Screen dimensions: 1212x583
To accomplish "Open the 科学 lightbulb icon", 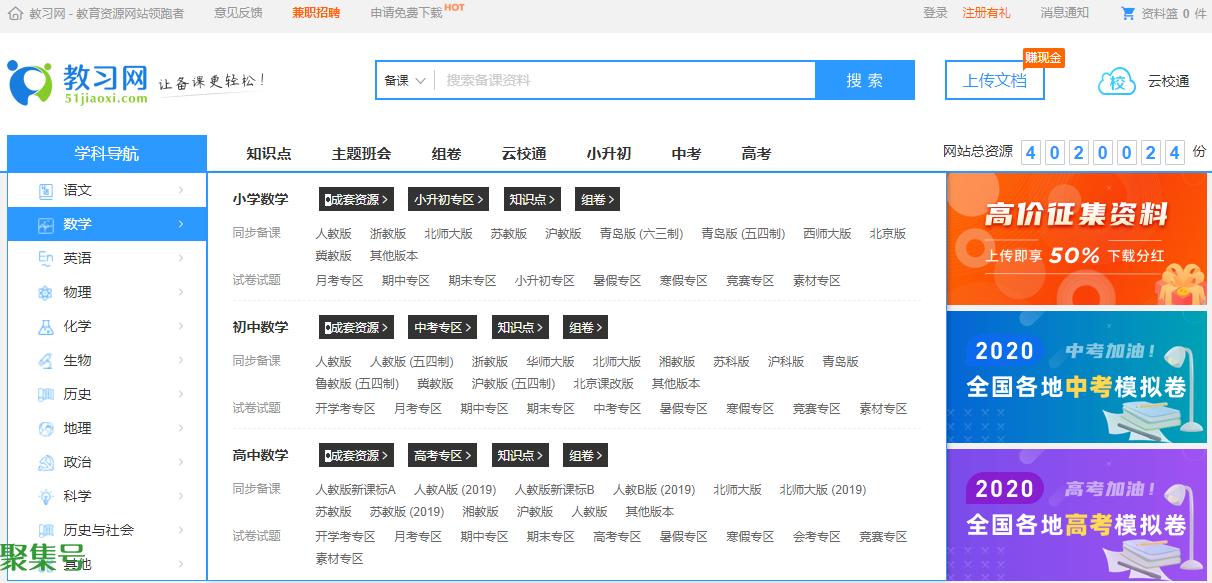I will pos(46,496).
